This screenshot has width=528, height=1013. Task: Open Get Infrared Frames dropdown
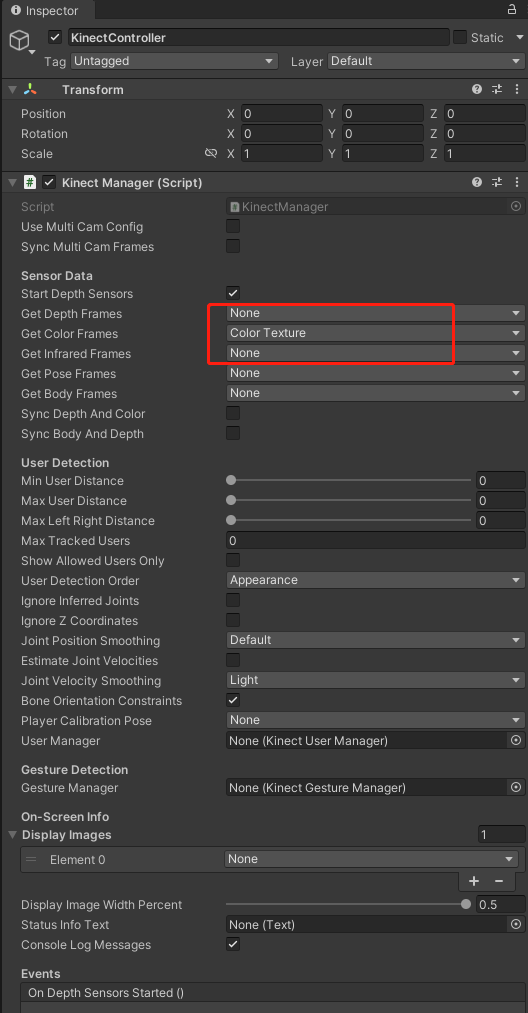[x=375, y=353]
